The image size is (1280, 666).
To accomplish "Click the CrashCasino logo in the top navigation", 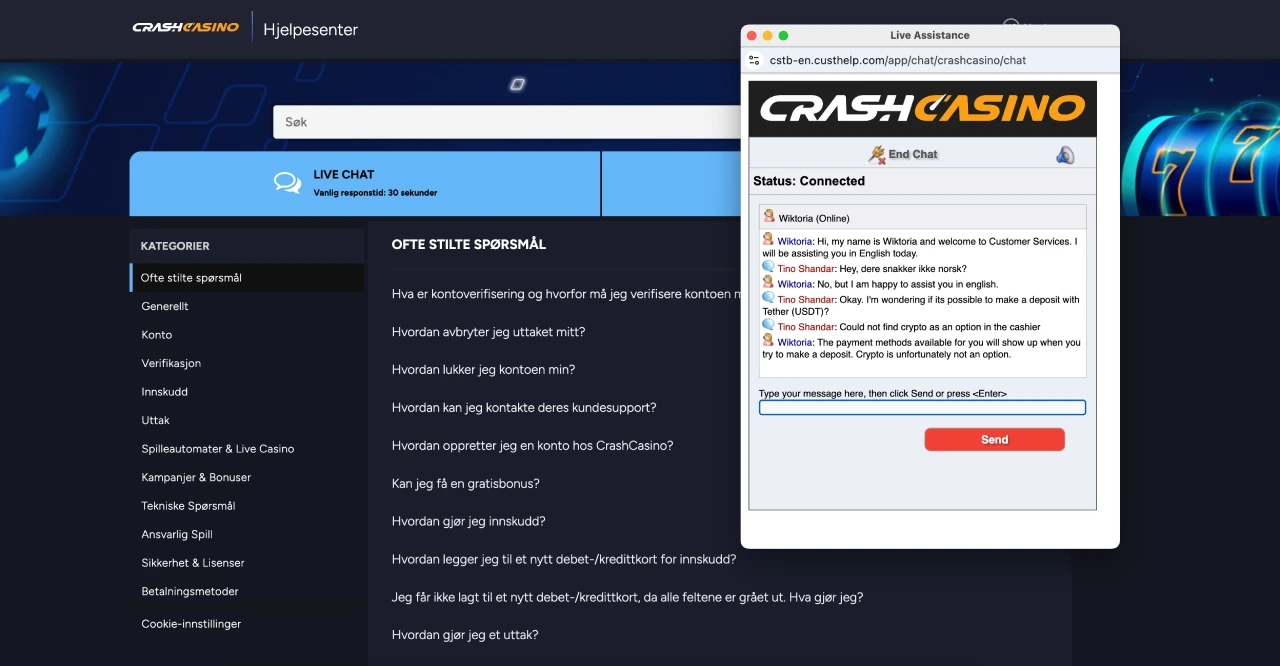I will (x=185, y=28).
